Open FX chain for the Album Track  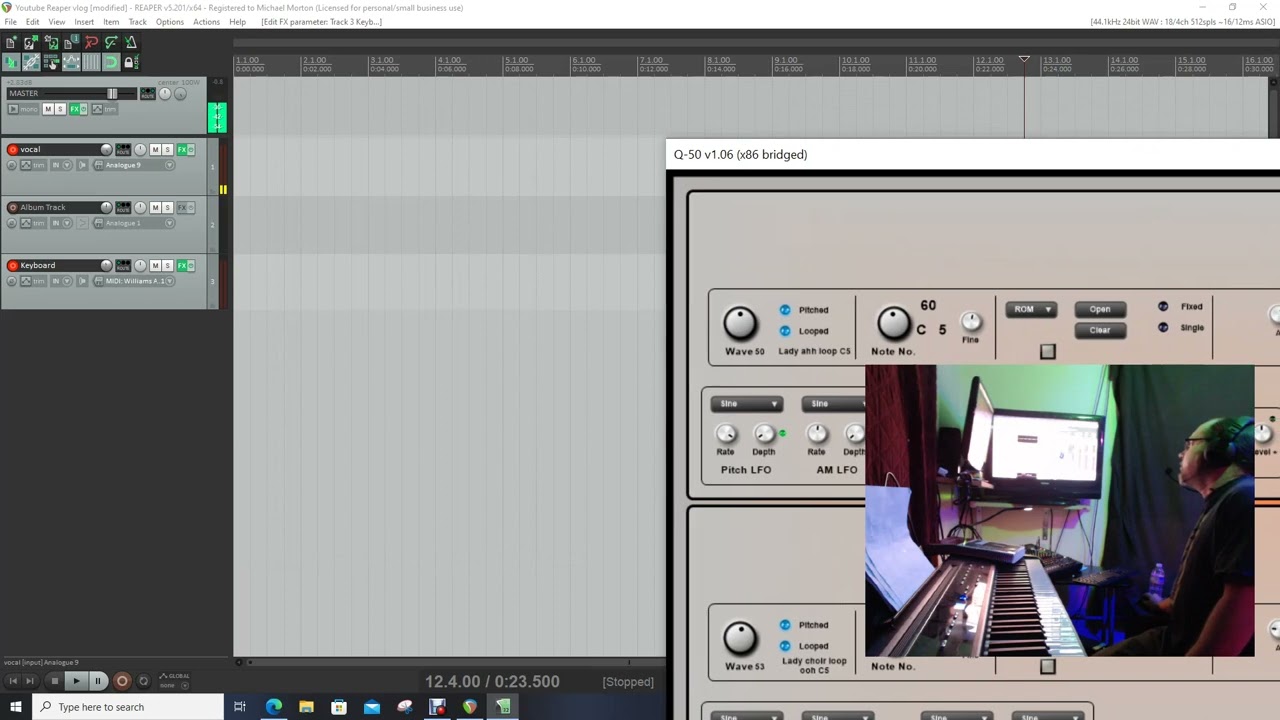click(181, 208)
